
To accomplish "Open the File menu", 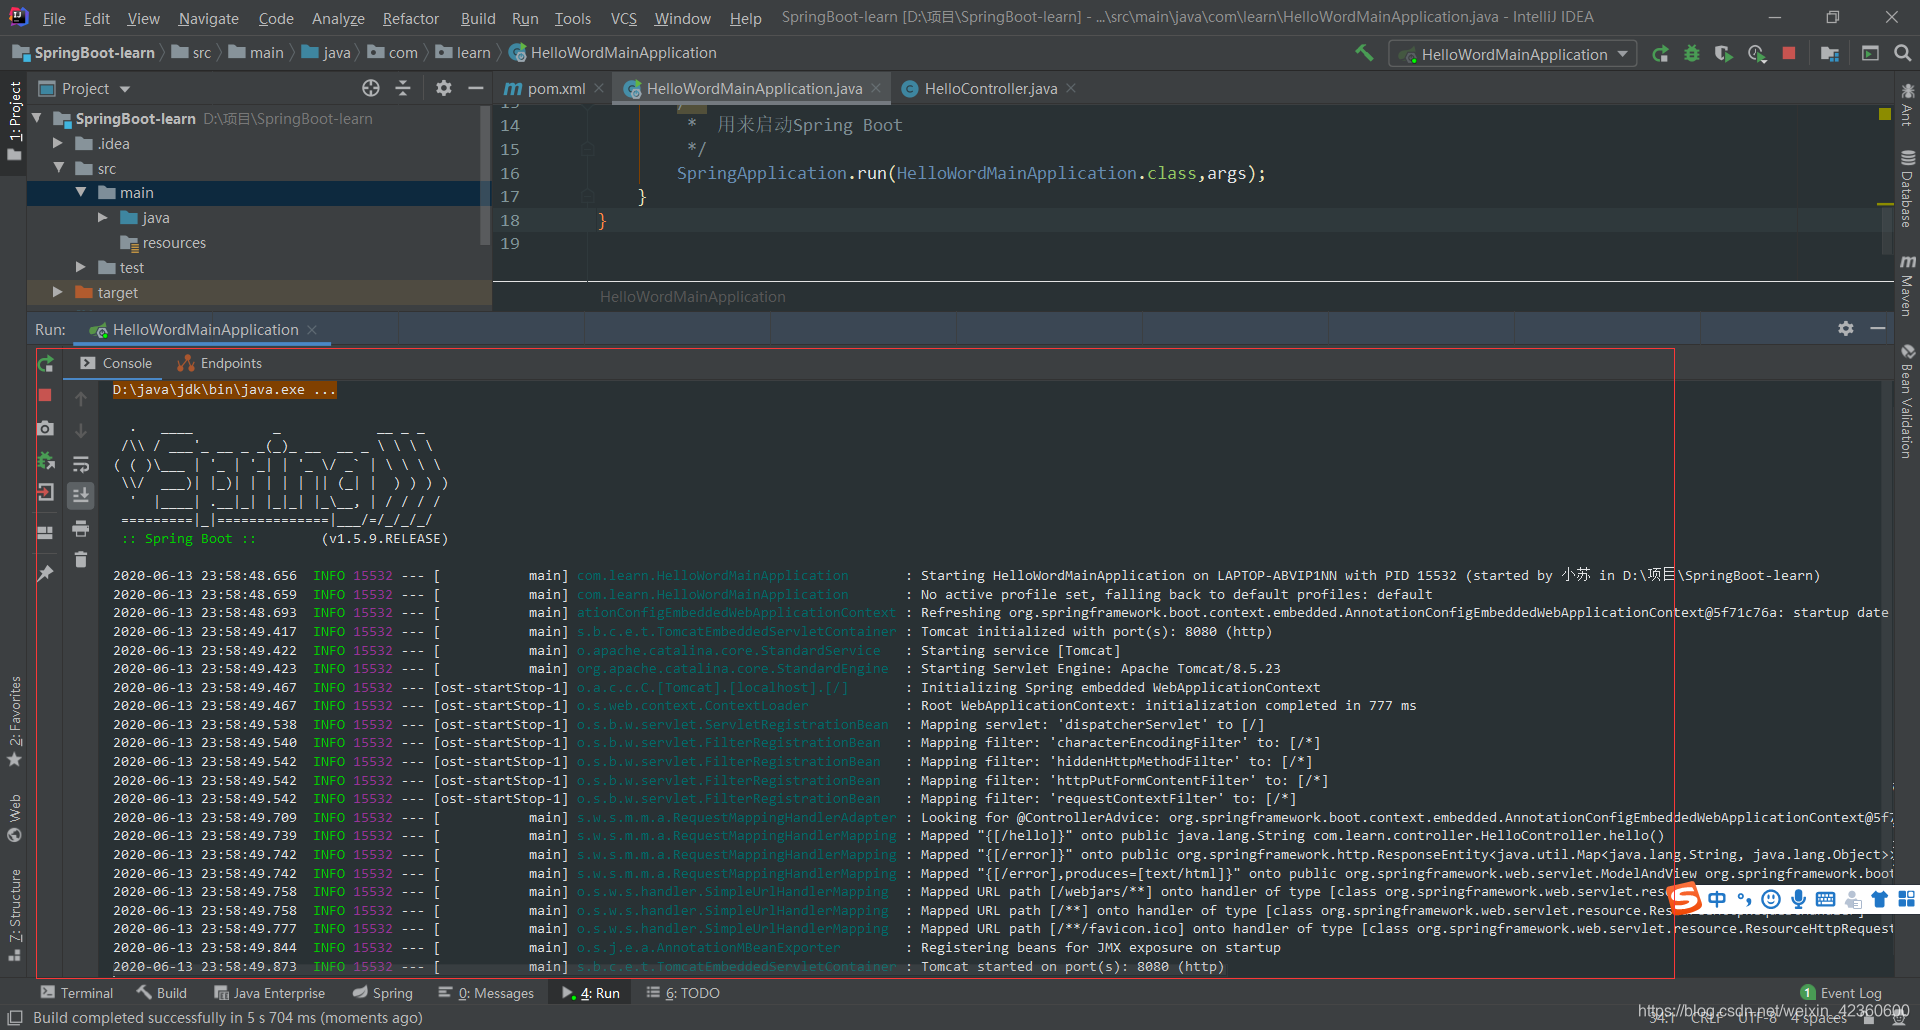I will point(54,18).
